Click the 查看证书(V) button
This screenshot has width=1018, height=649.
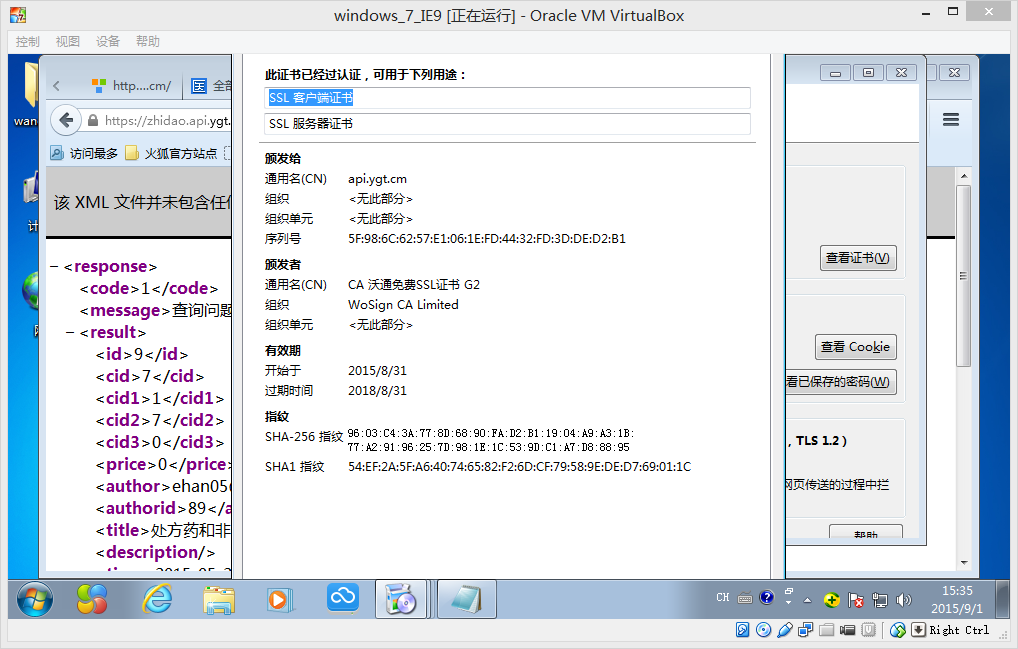858,258
